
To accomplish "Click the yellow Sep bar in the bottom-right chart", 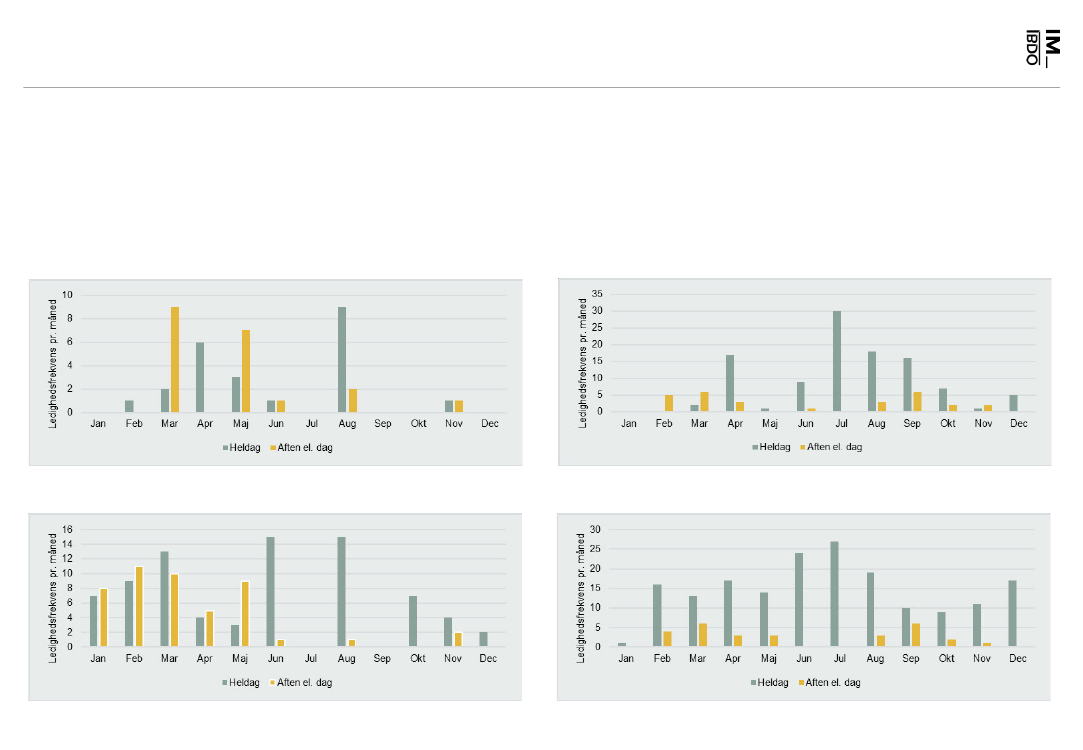I will (916, 635).
